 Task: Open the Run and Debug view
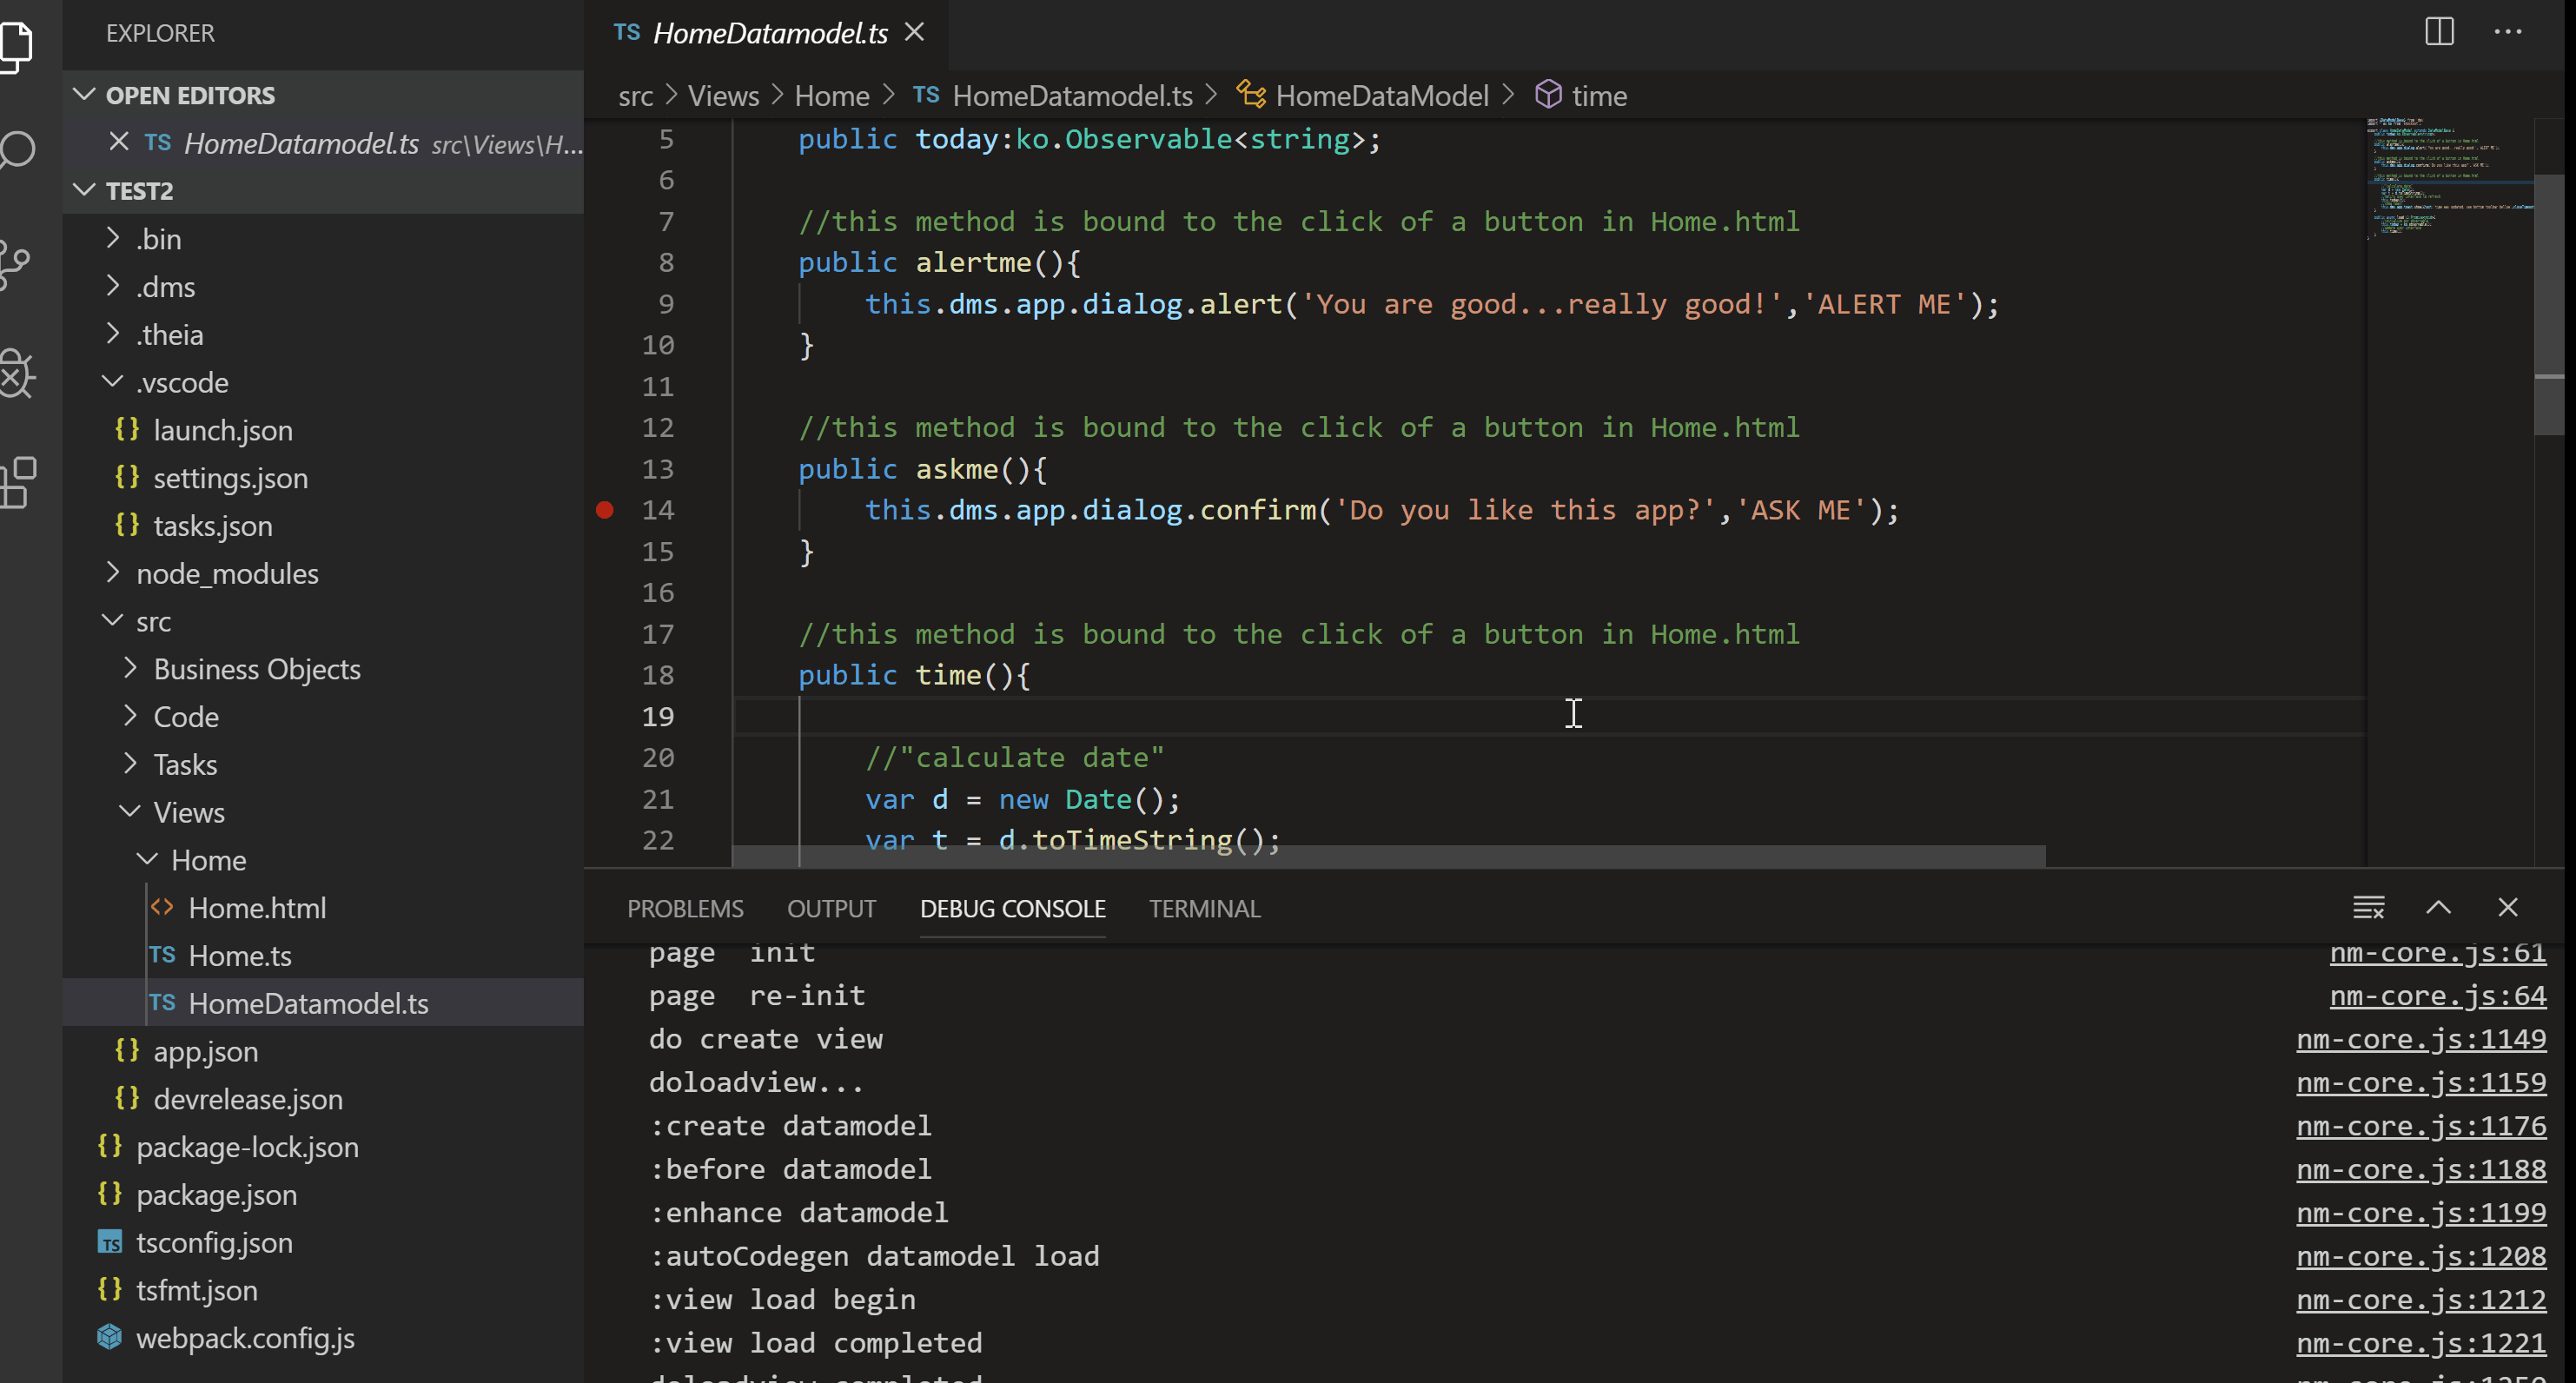point(17,374)
